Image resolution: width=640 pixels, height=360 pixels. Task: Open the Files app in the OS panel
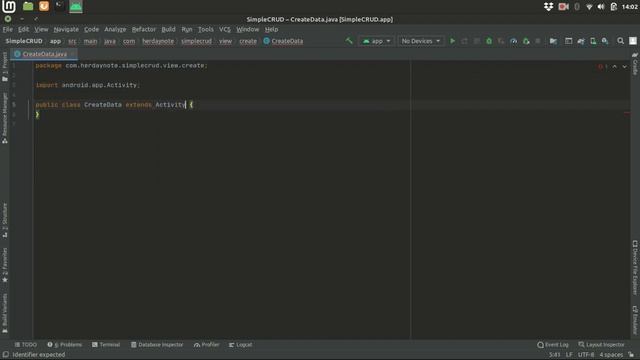tap(28, 6)
